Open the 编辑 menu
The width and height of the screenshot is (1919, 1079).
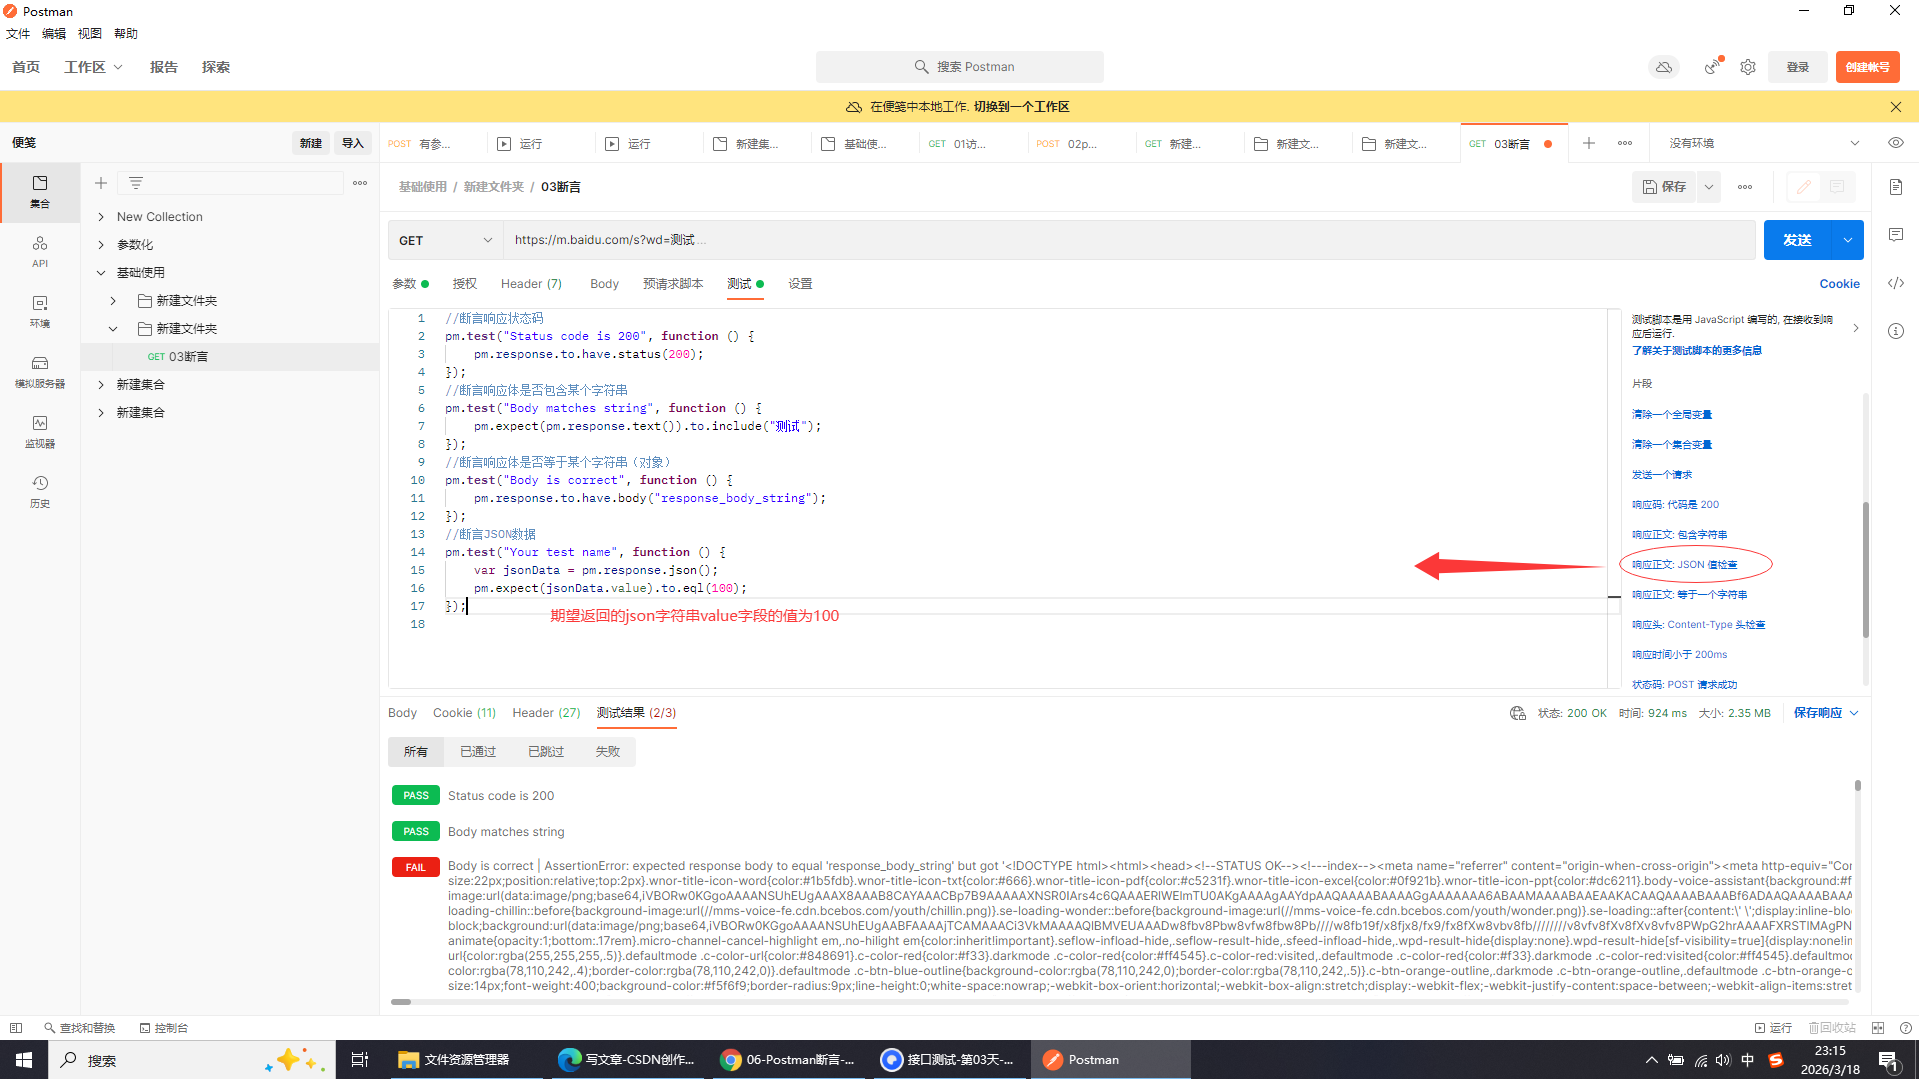click(x=54, y=34)
